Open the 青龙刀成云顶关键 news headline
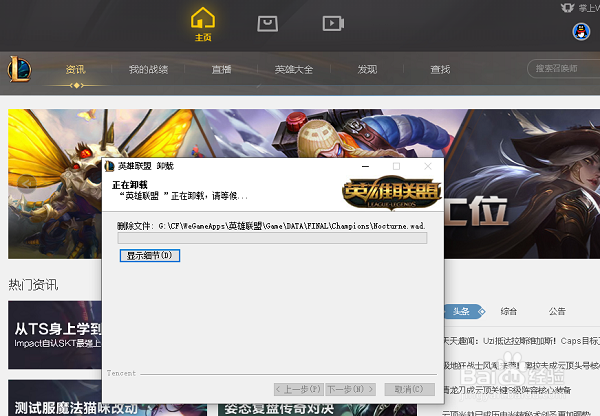This screenshot has height=416, width=600. tap(507, 390)
